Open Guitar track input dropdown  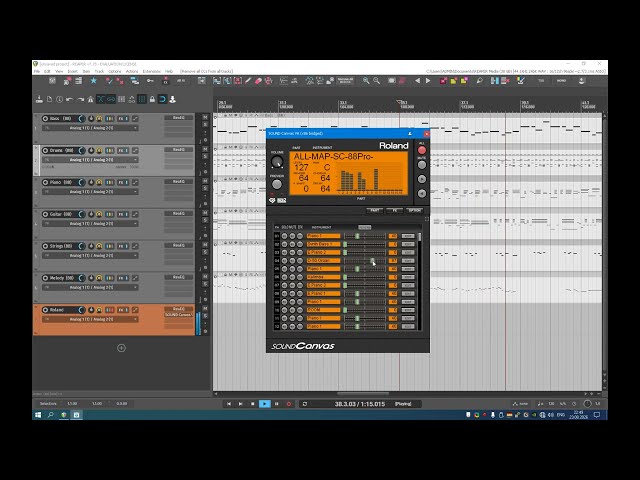tap(90, 224)
